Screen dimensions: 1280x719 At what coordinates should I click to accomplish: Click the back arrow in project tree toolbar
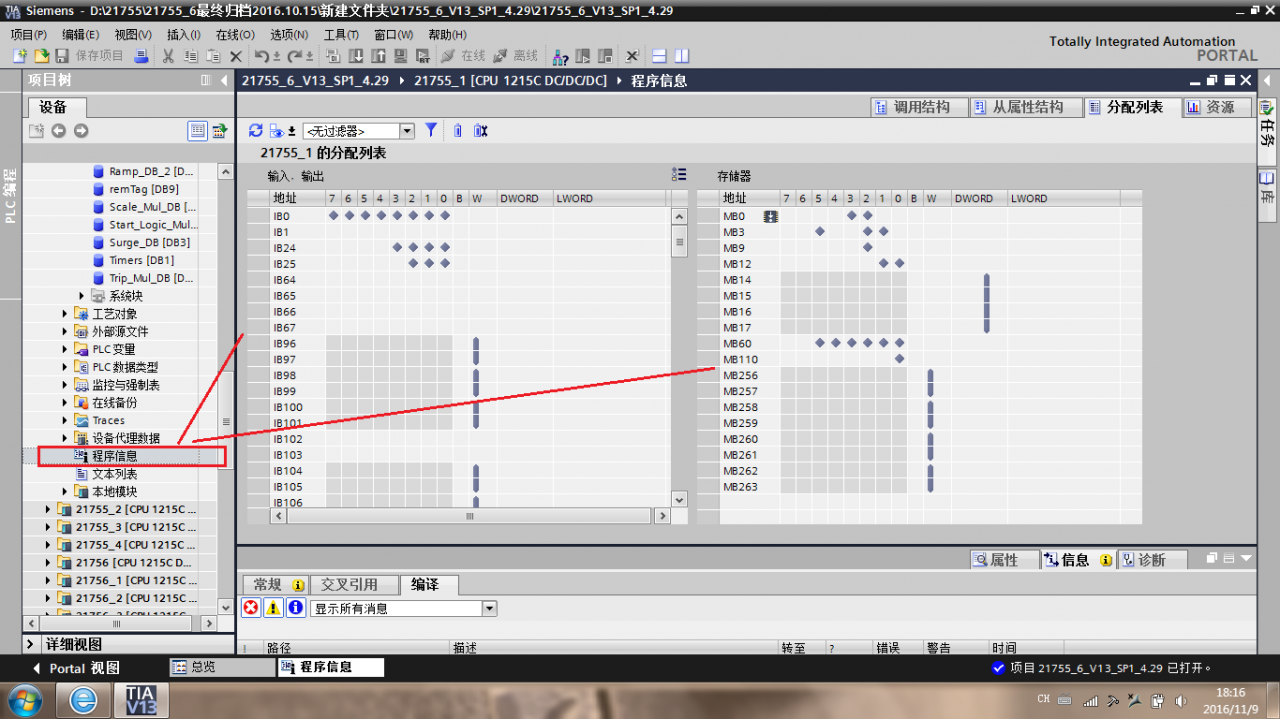point(59,131)
